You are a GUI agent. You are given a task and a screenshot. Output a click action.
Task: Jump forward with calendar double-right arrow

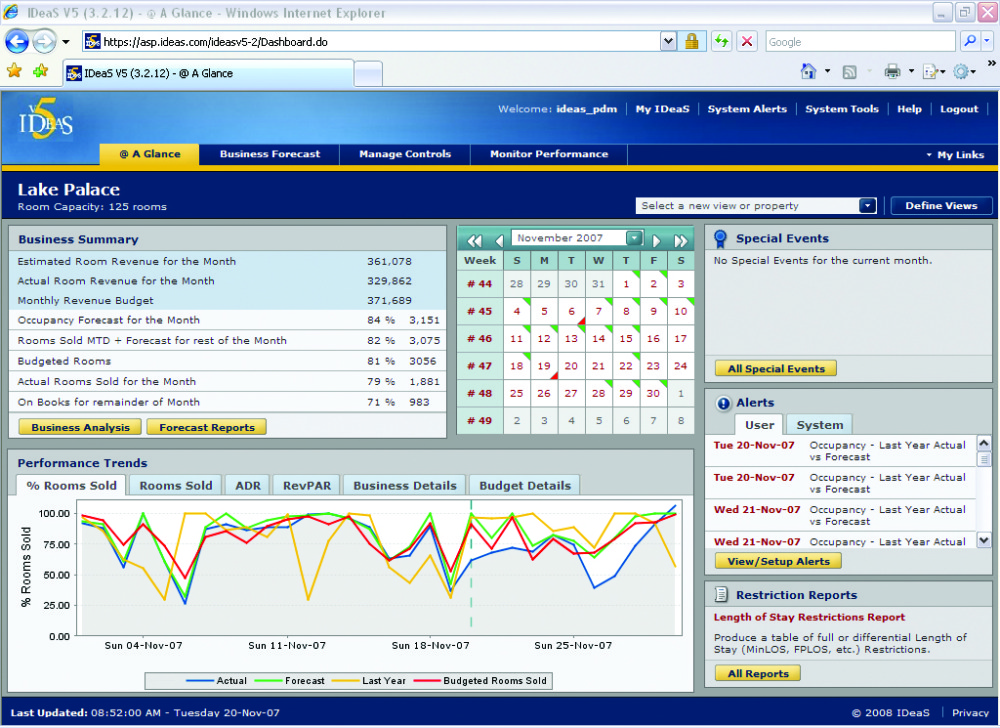680,240
